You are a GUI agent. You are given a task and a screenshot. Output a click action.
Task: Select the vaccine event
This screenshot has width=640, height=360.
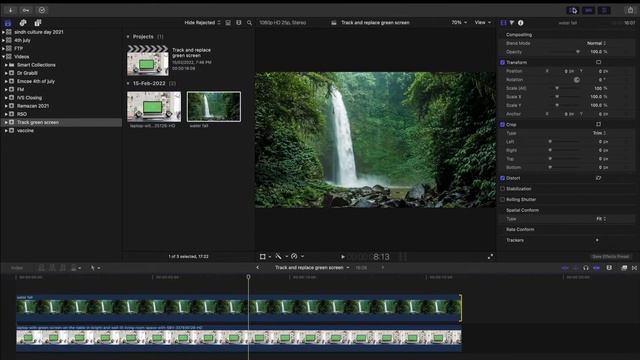(25, 131)
